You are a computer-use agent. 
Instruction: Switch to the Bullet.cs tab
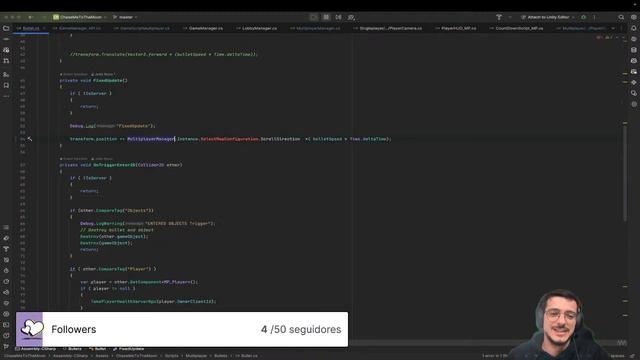[31, 28]
